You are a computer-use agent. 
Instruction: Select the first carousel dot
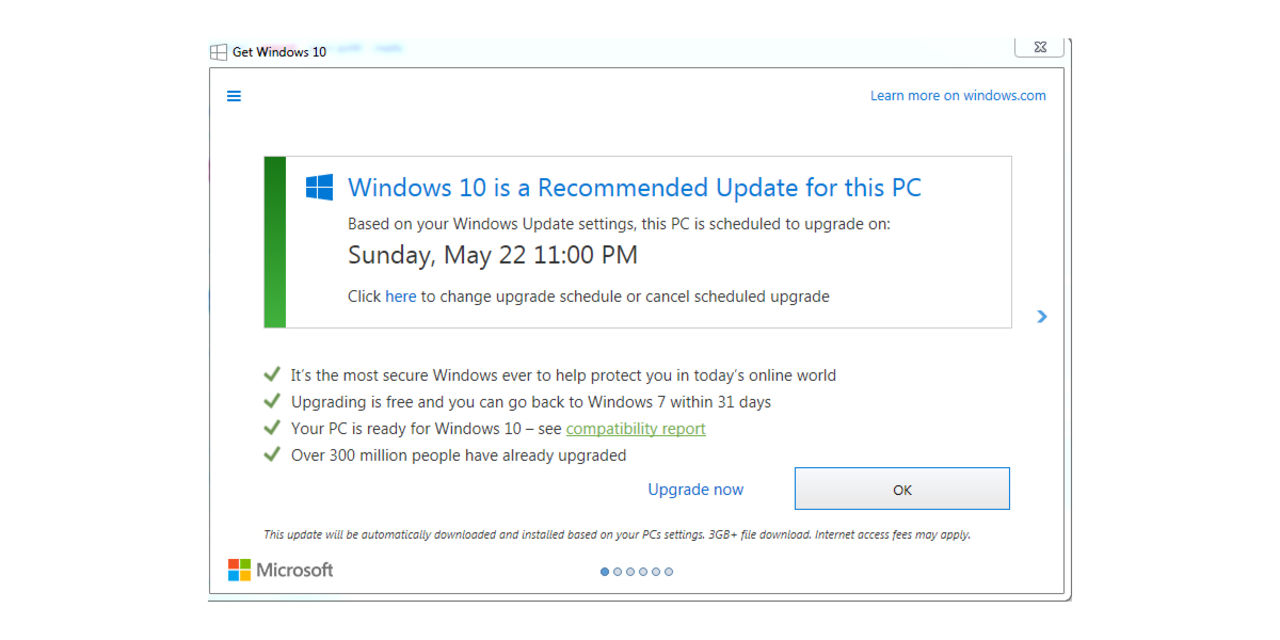604,571
